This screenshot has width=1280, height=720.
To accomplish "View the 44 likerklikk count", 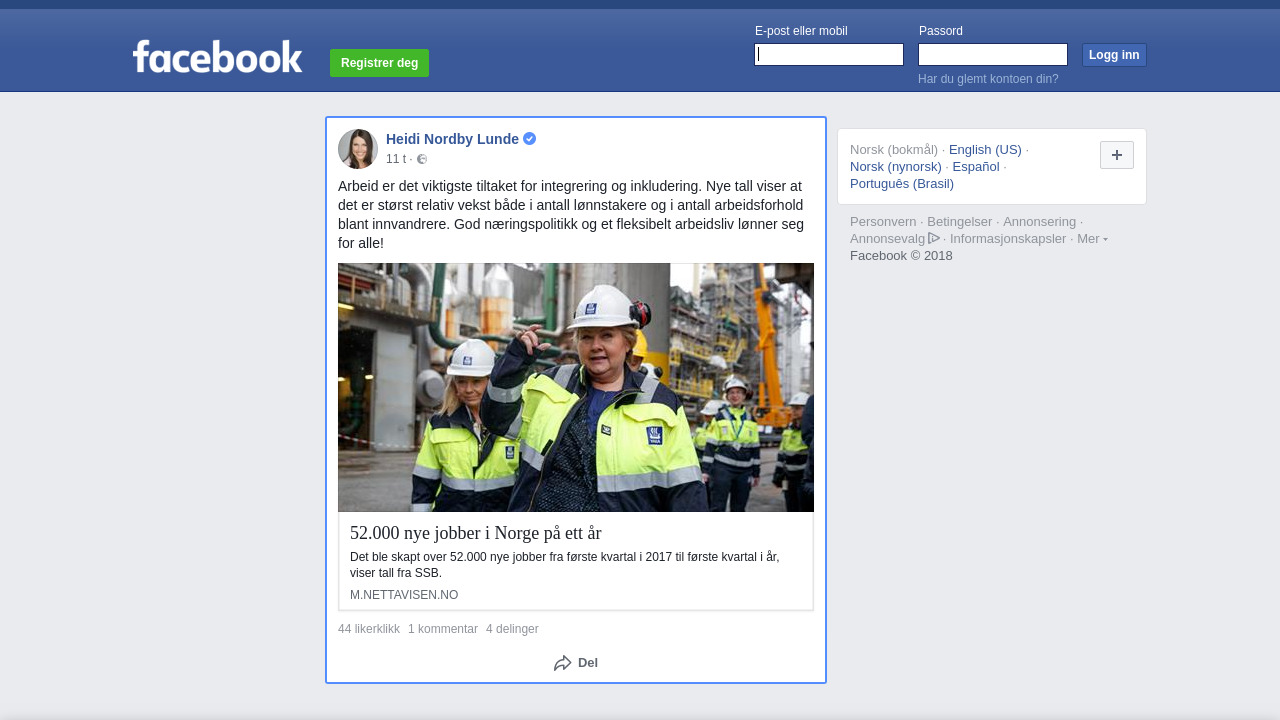I will coord(369,629).
